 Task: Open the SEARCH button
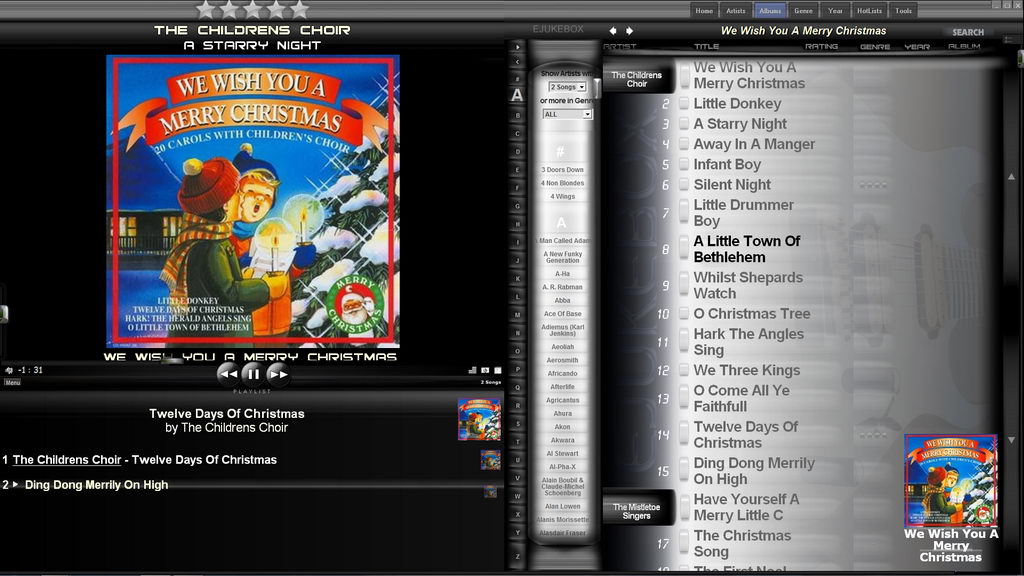coord(968,32)
